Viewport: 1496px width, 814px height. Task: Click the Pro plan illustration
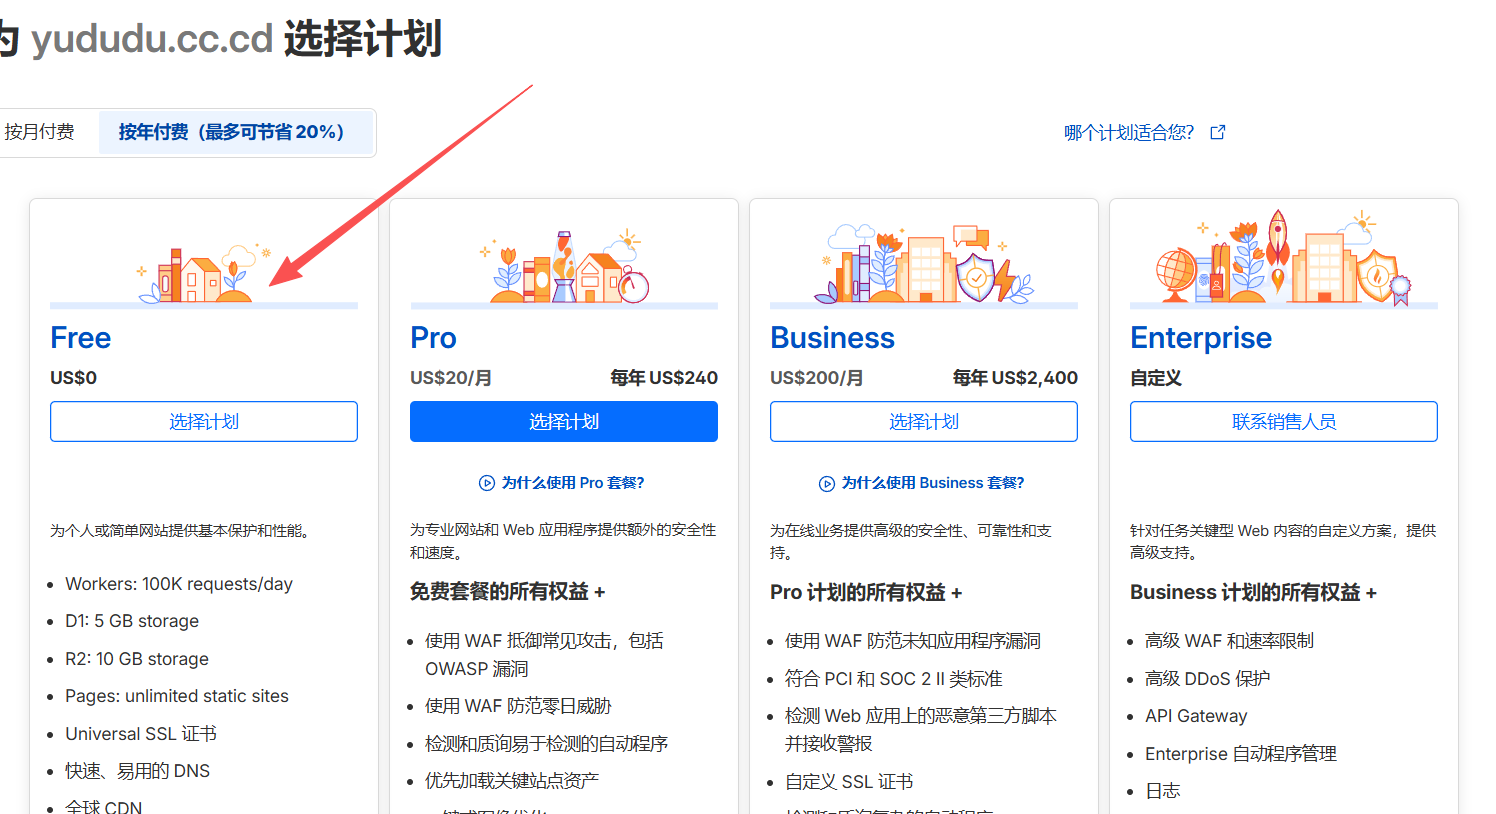(564, 267)
